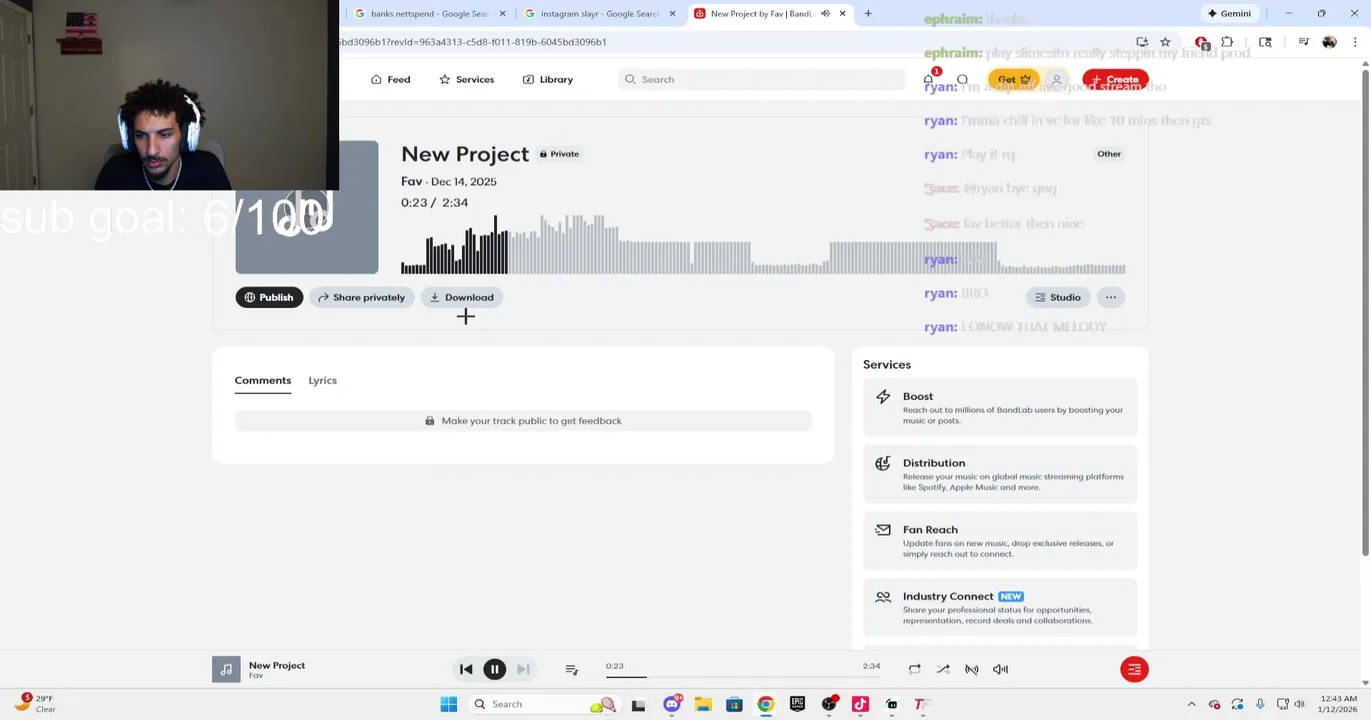Open the Library page
This screenshot has width=1371, height=720.
coord(547,79)
